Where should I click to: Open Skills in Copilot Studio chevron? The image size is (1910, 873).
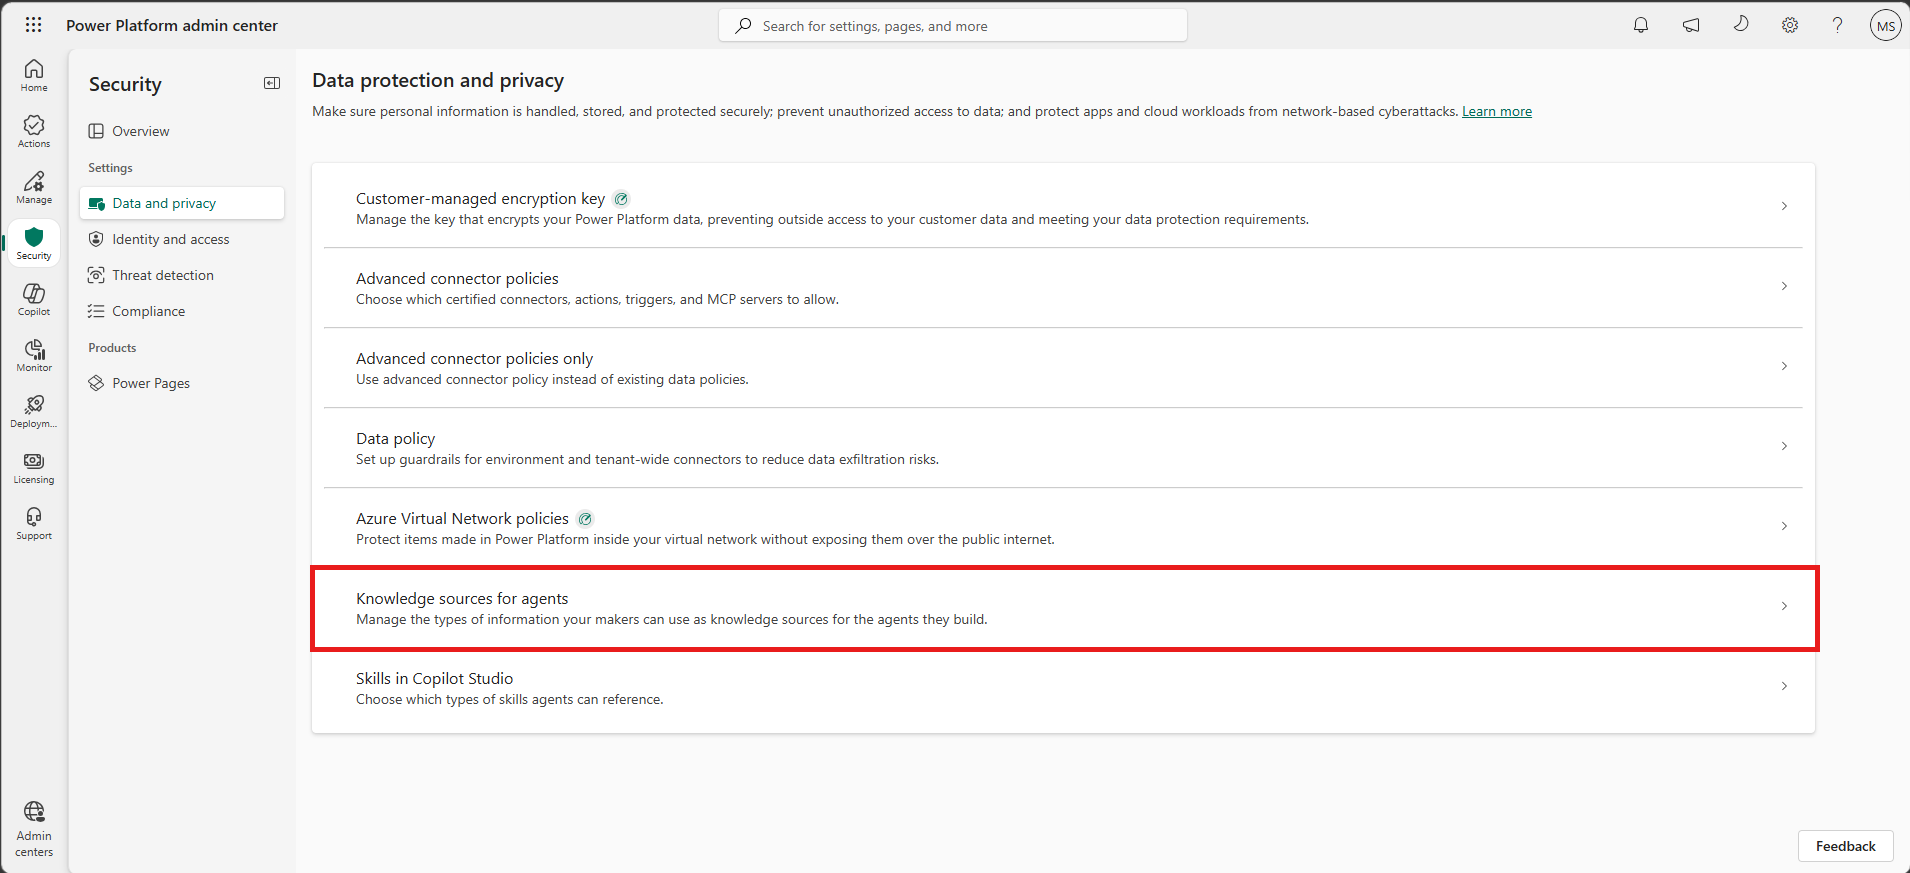pos(1784,686)
